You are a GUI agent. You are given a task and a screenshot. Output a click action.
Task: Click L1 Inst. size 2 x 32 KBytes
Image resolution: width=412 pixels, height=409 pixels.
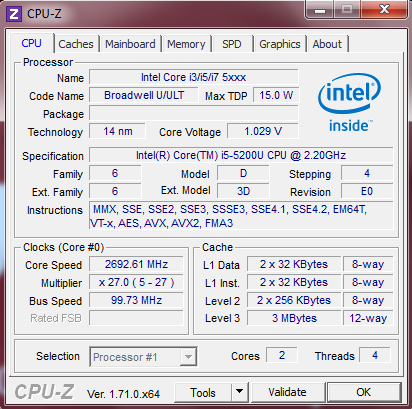pos(294,282)
